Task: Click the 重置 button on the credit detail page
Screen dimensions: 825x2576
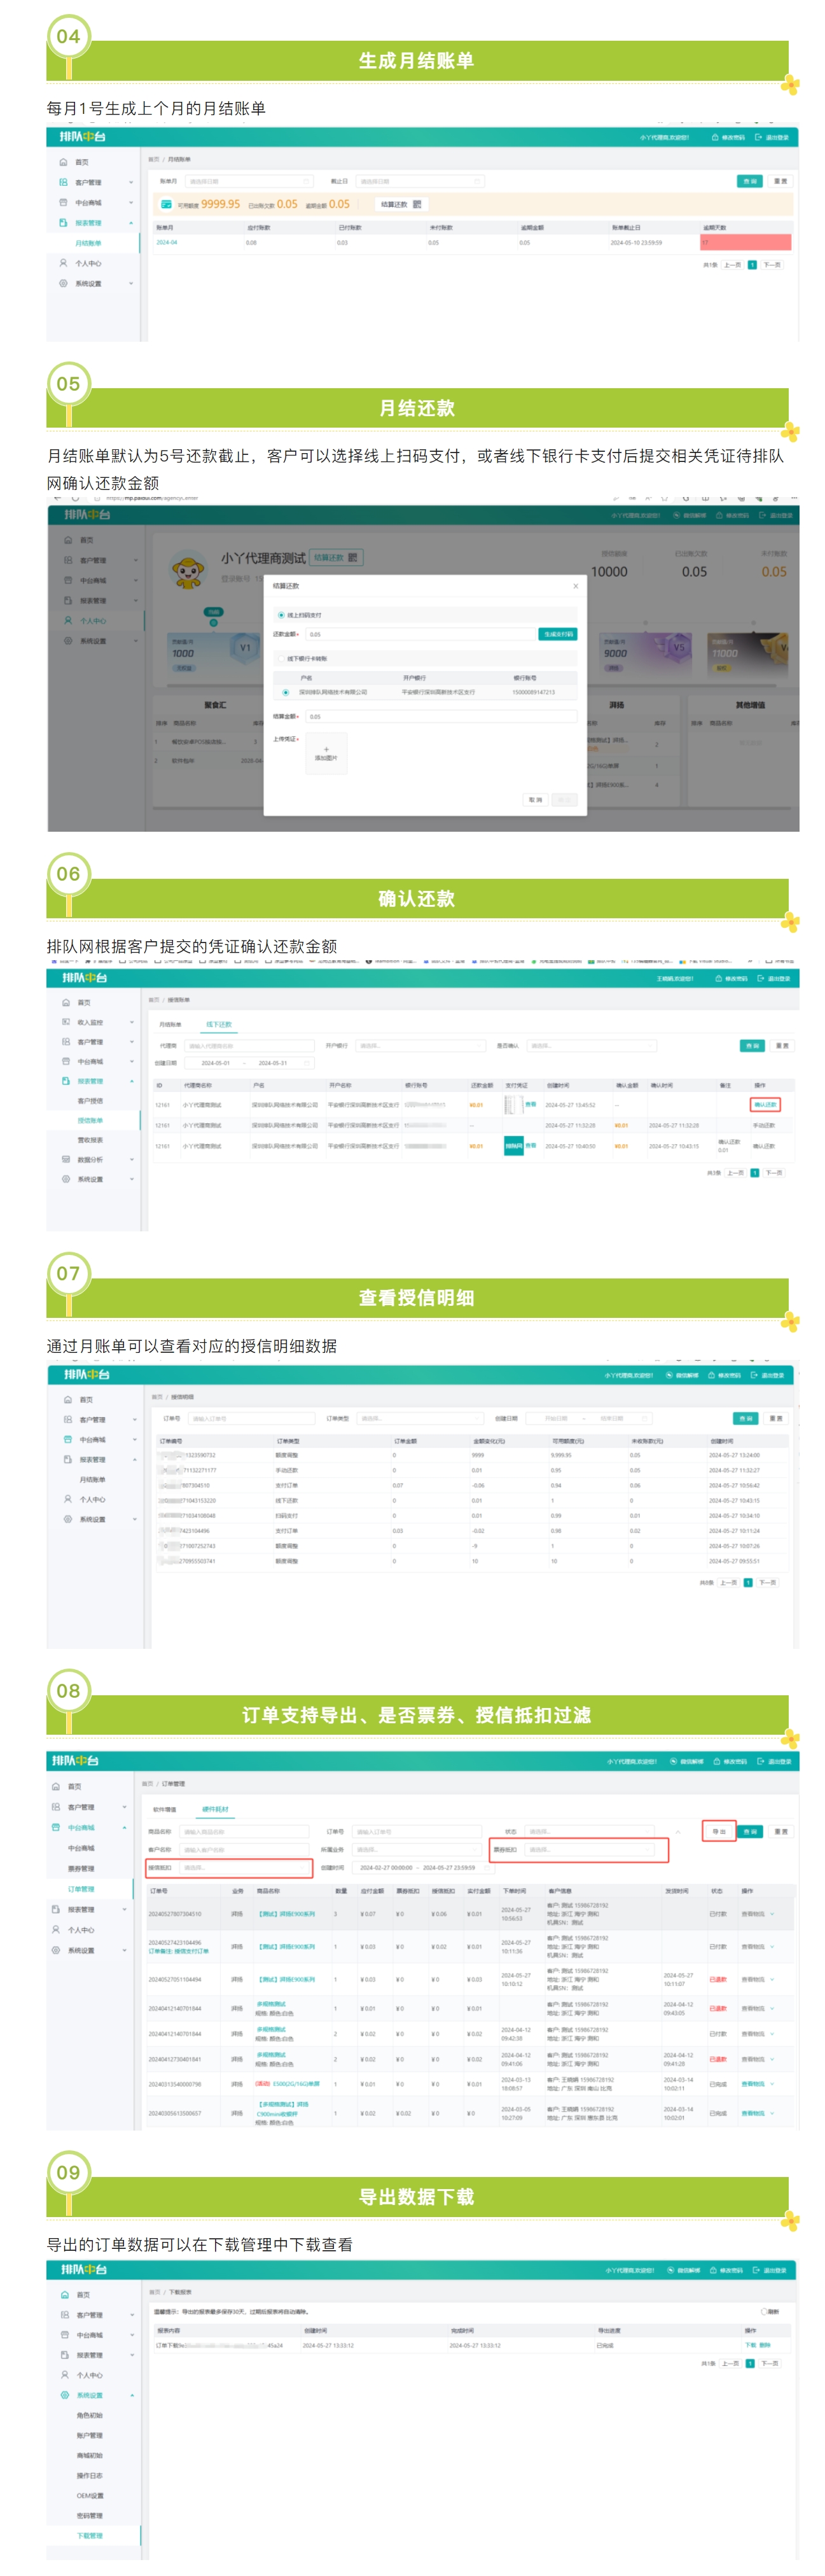Action: pos(776,1418)
